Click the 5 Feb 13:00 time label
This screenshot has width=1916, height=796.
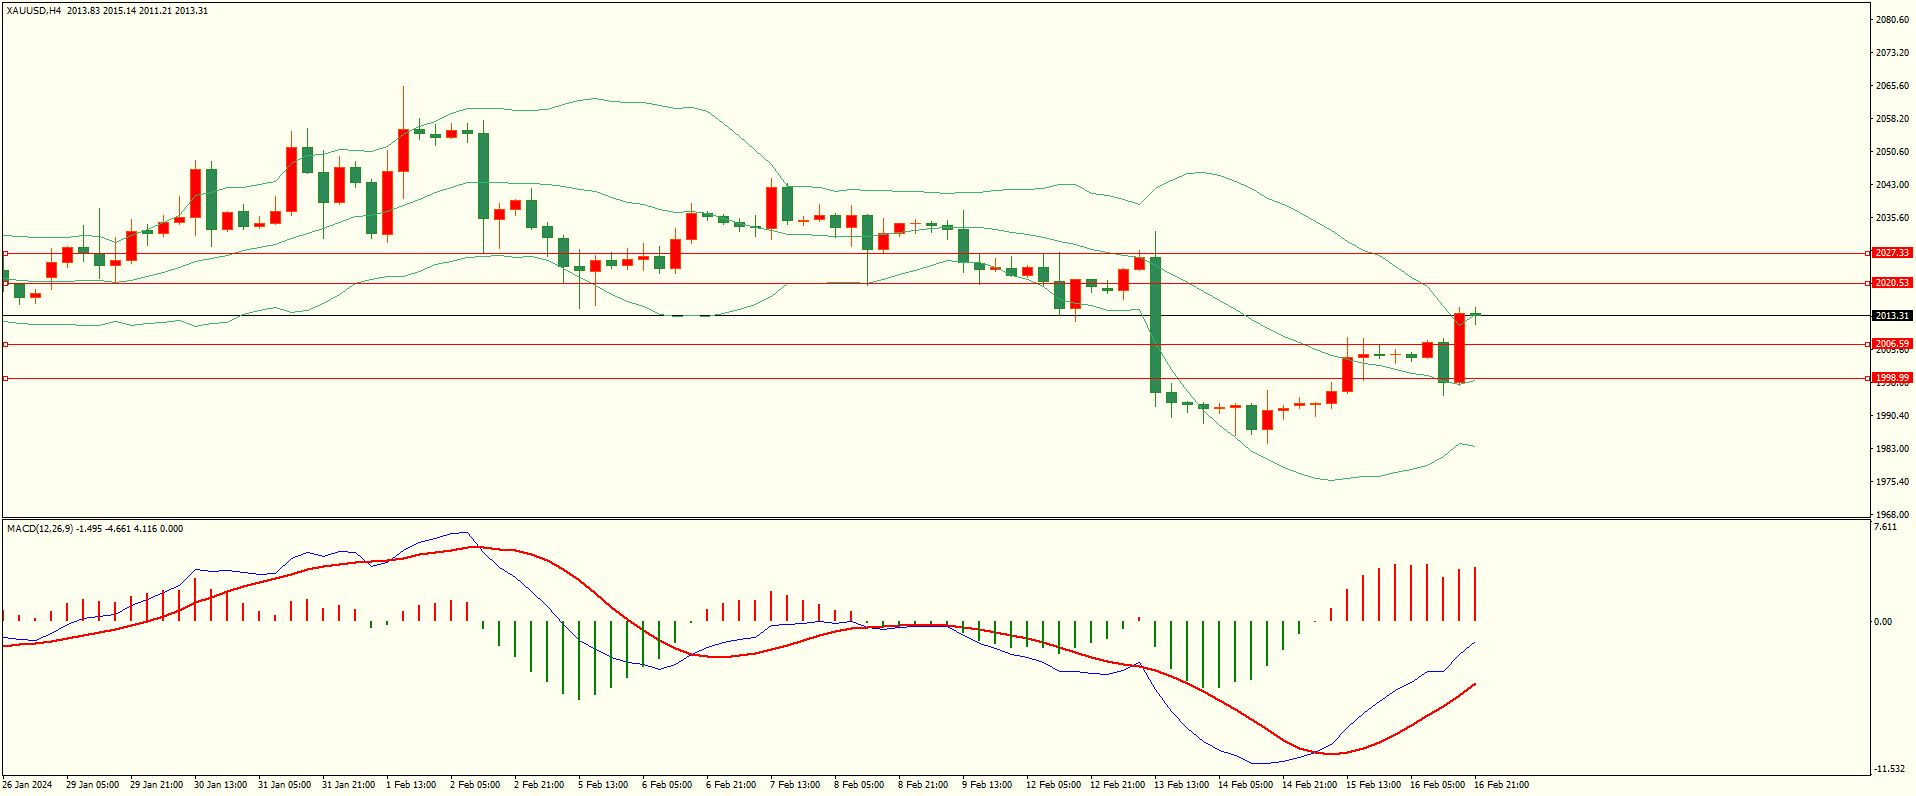pos(603,785)
